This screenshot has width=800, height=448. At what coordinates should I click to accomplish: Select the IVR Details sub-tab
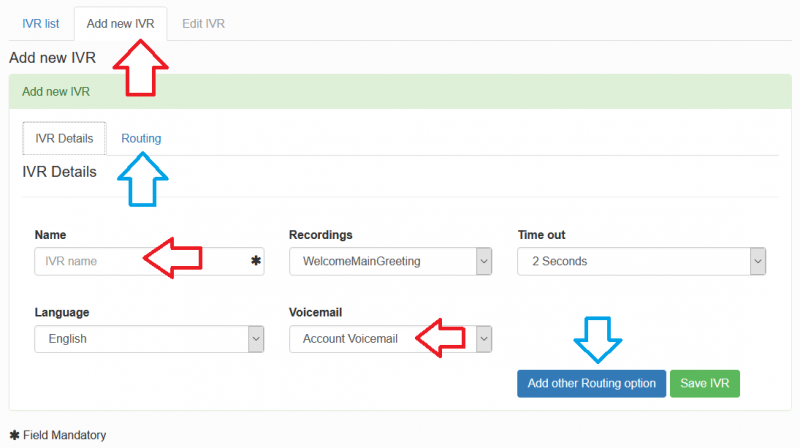[x=64, y=138]
